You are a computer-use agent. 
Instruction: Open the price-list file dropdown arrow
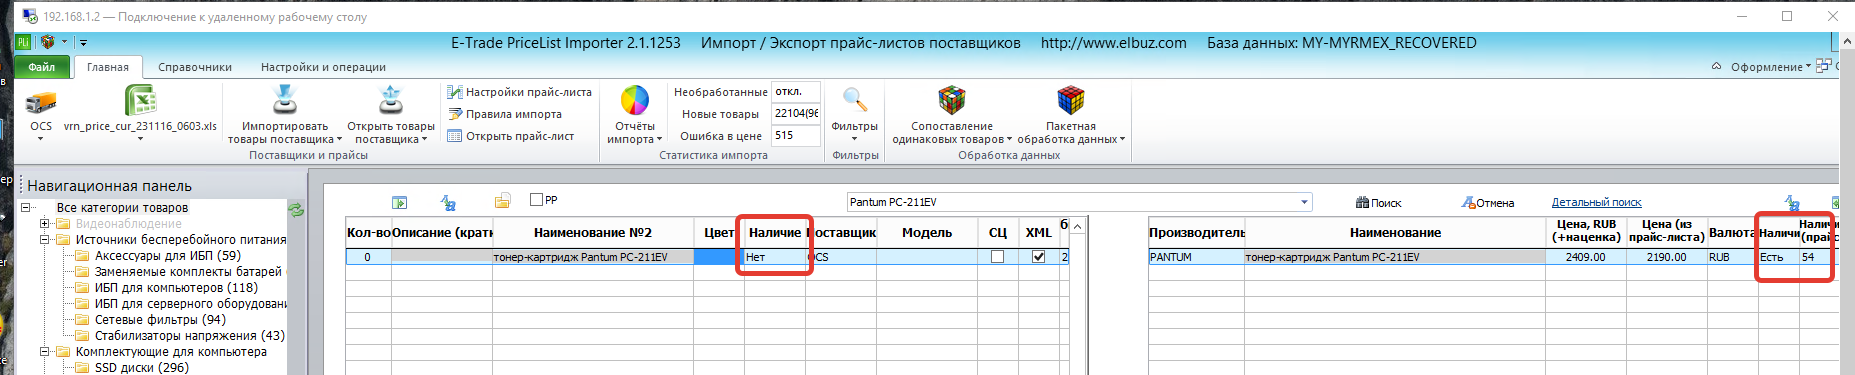click(140, 139)
